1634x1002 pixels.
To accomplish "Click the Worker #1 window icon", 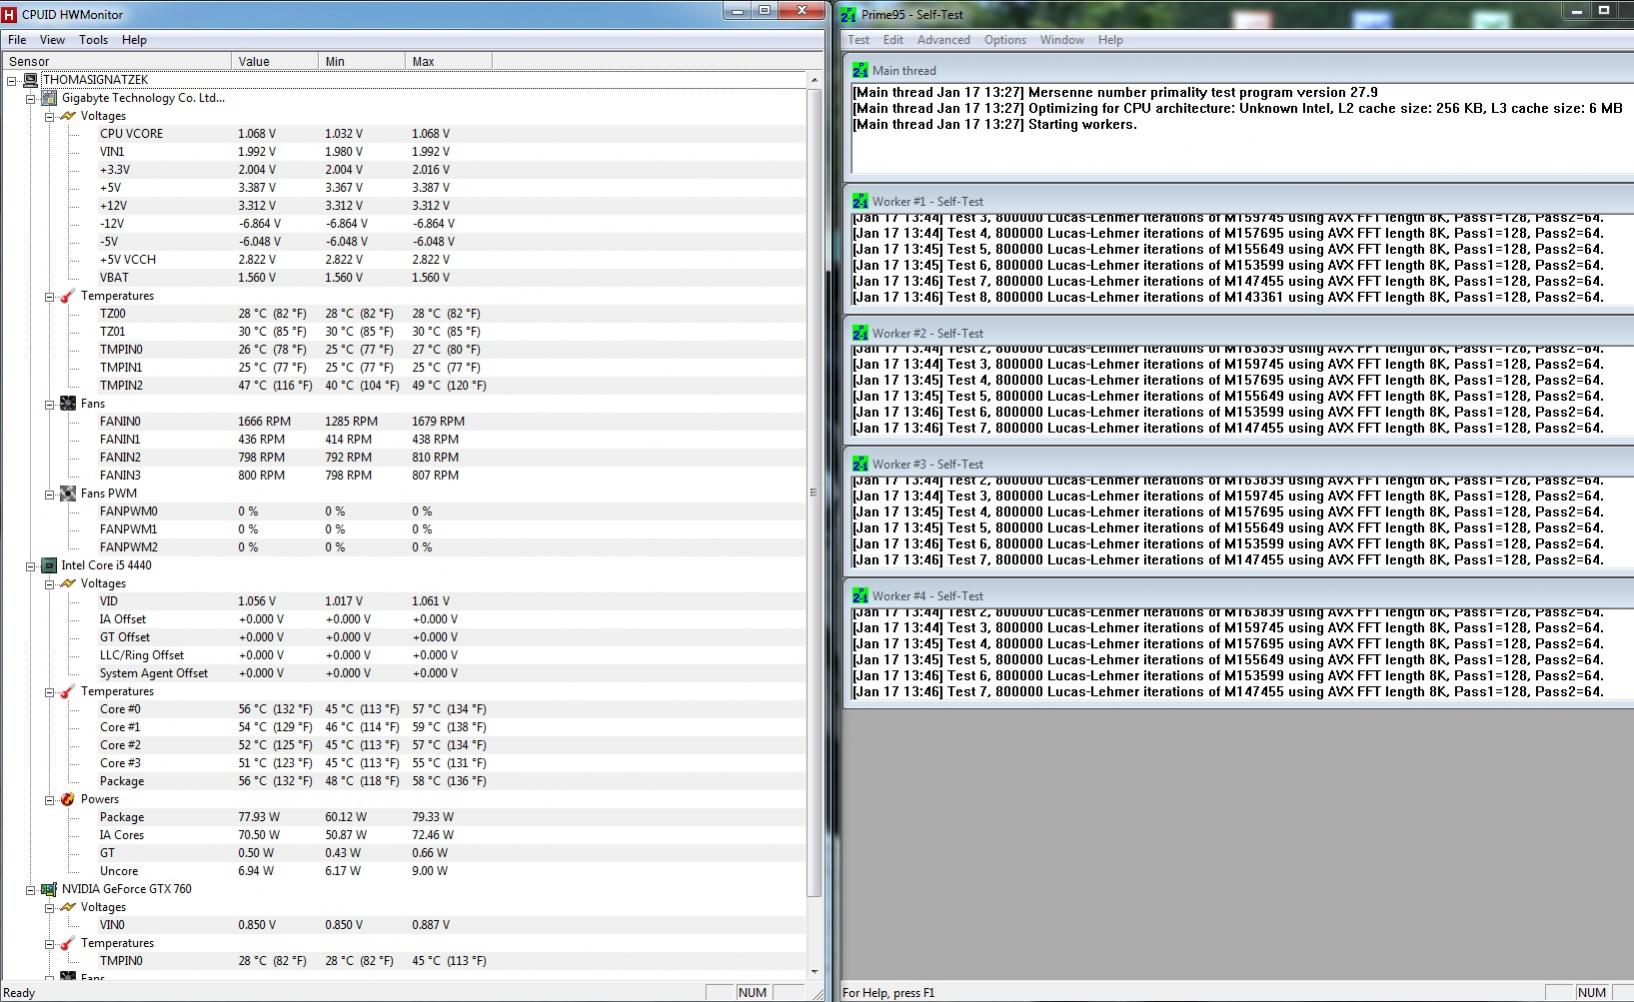I will coord(860,201).
